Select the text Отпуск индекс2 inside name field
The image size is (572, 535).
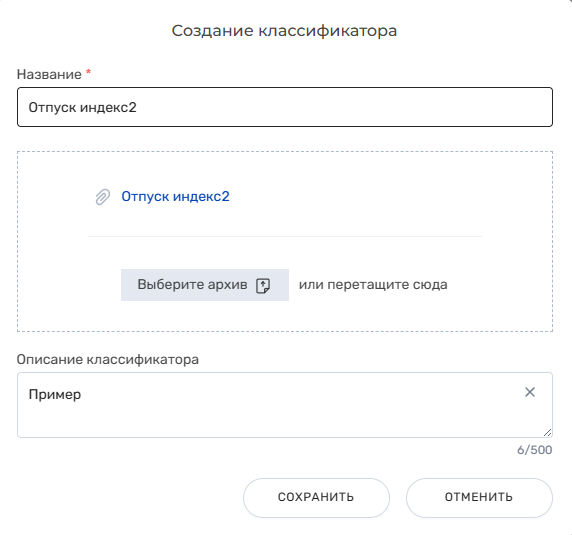point(82,108)
